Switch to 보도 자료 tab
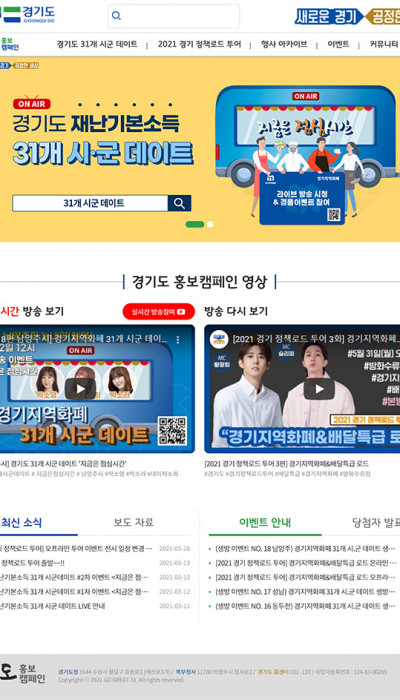 [133, 522]
